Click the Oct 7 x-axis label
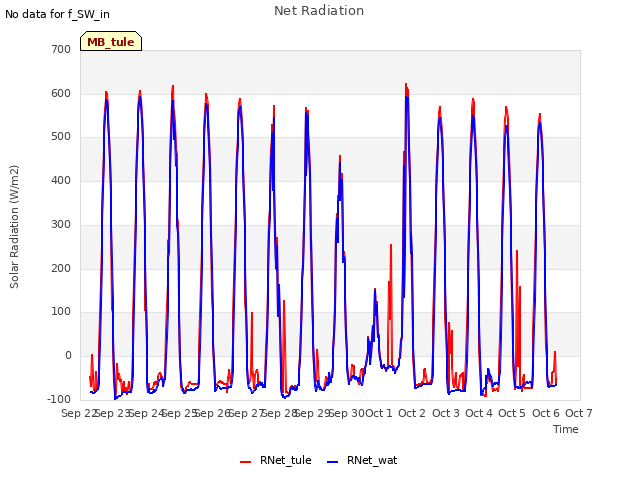Screen dimensions: 640x480 click(579, 413)
